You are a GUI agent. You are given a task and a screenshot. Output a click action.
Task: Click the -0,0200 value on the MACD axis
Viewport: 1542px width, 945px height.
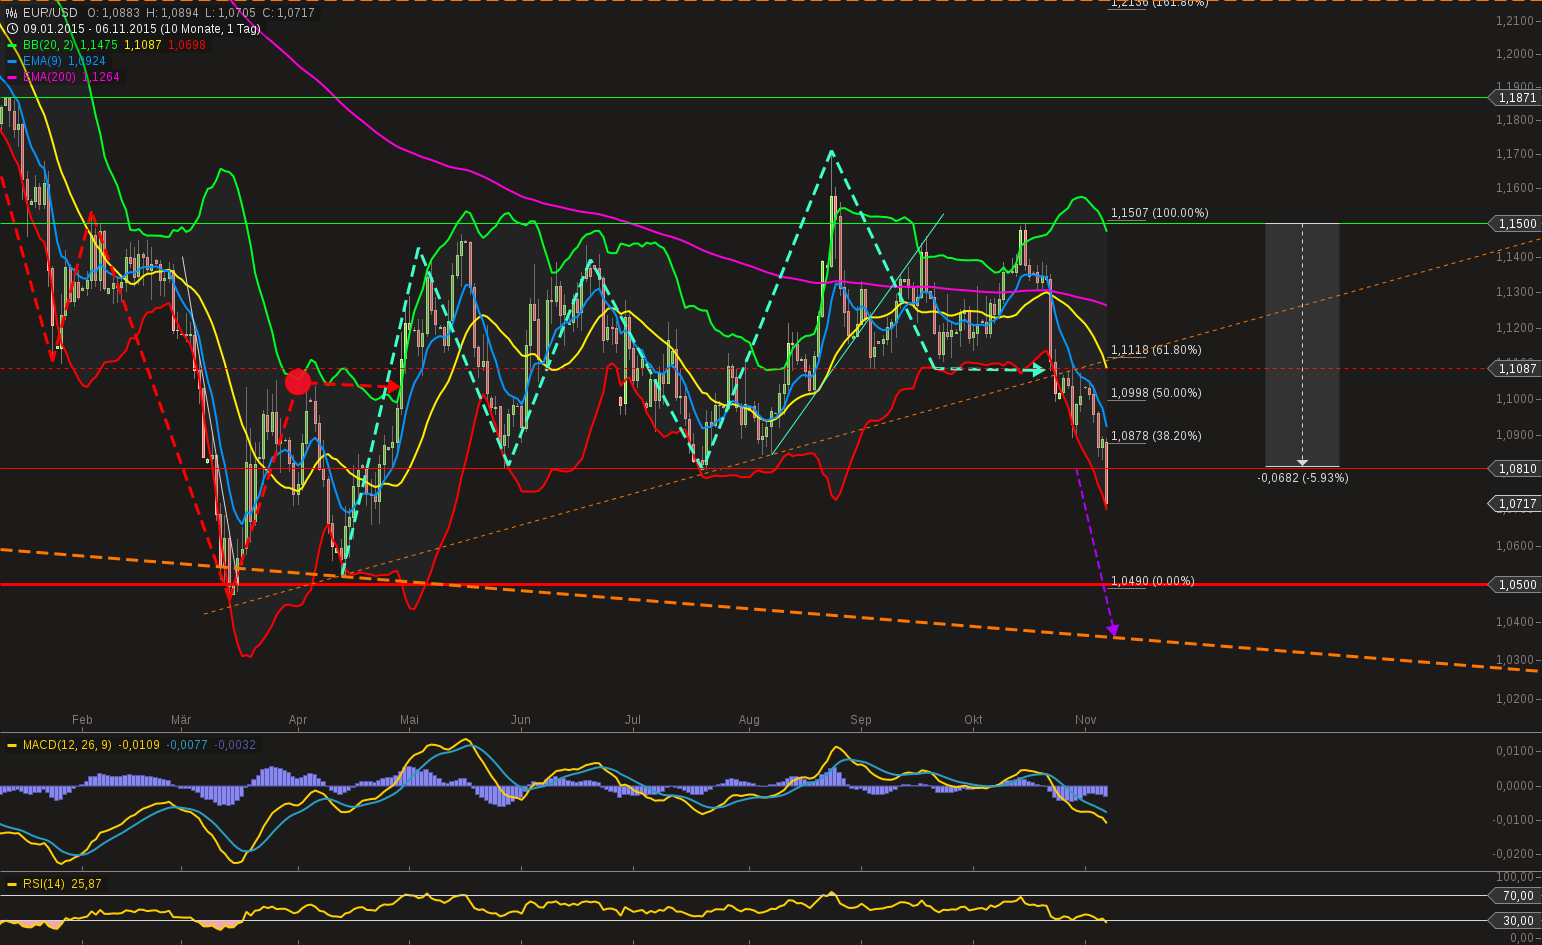(x=1514, y=854)
